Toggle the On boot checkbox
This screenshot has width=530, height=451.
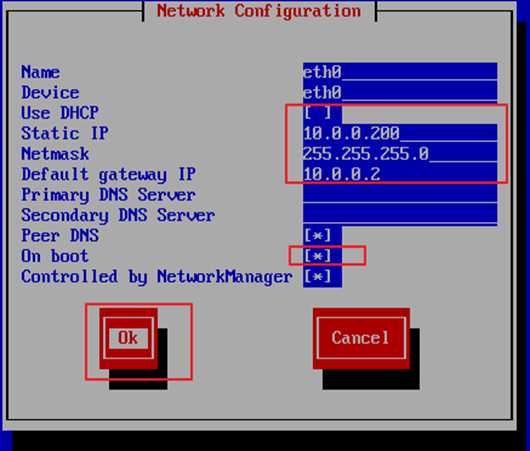(x=317, y=256)
